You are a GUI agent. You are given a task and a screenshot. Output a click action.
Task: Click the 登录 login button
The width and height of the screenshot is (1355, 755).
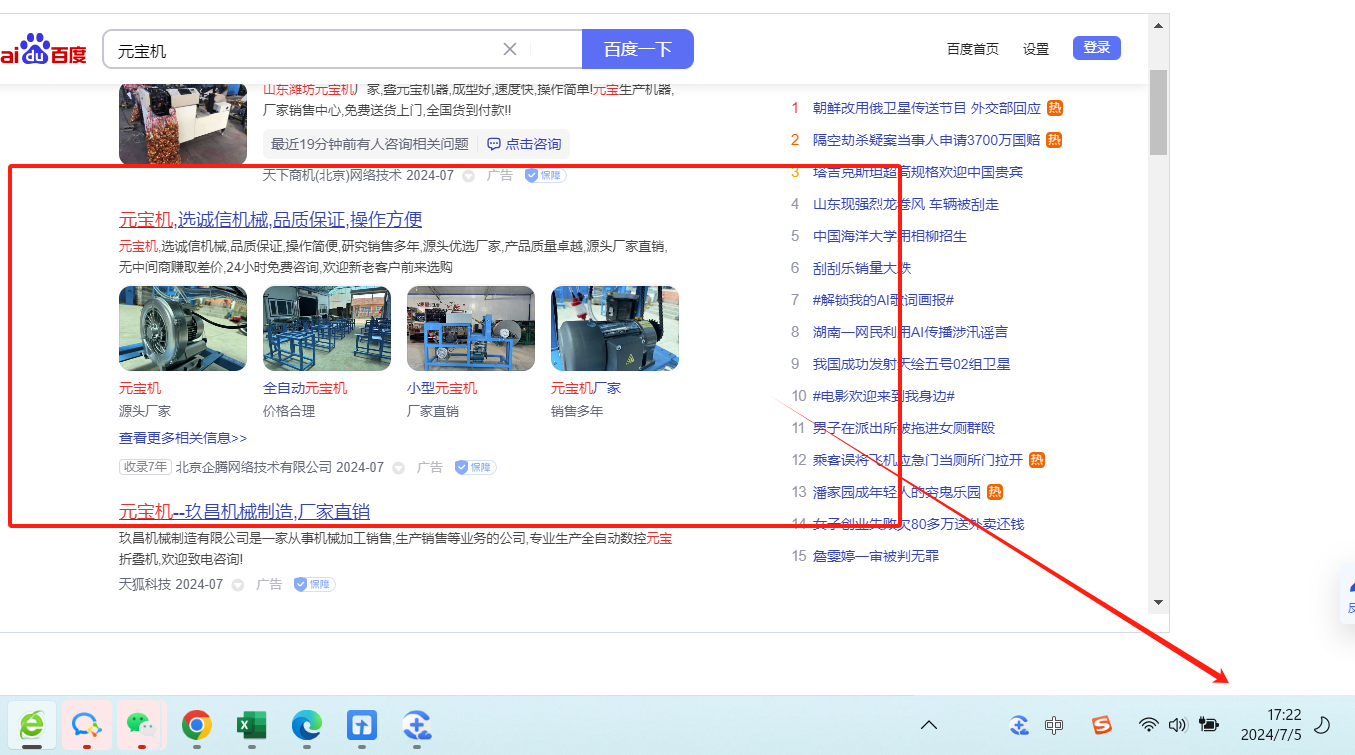coord(1097,48)
